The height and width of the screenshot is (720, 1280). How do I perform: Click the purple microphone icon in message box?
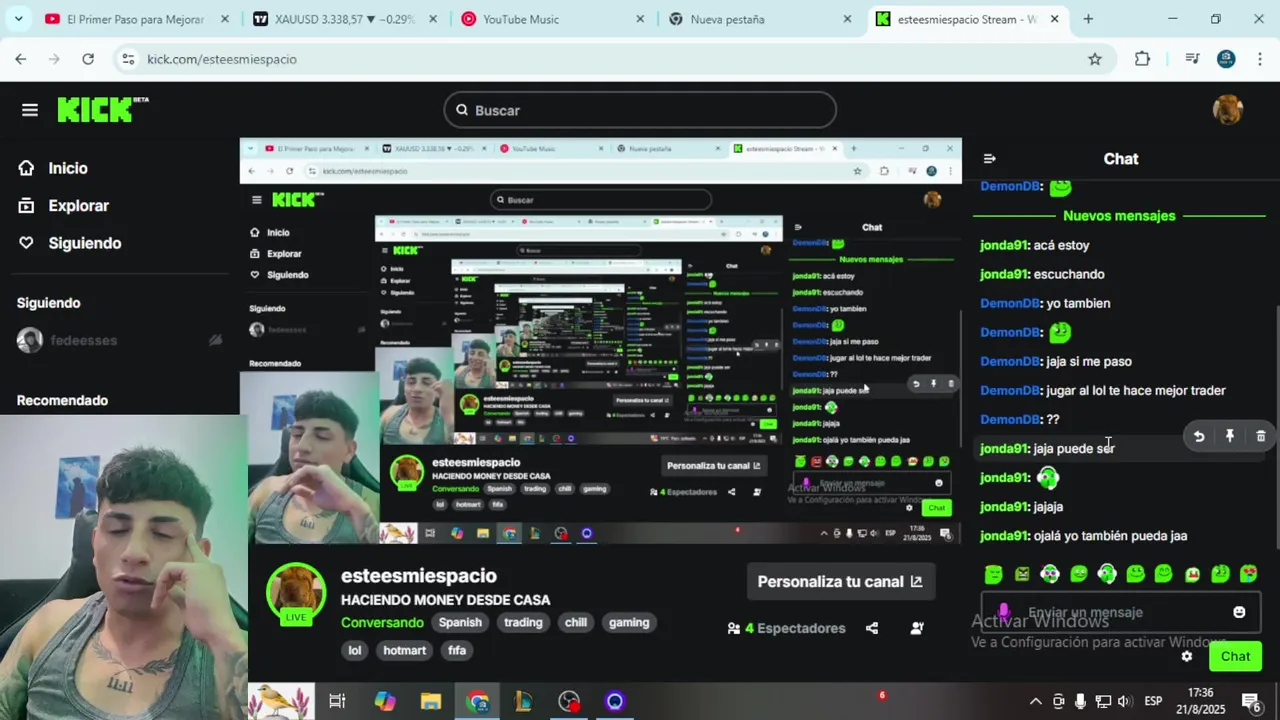click(x=1003, y=612)
